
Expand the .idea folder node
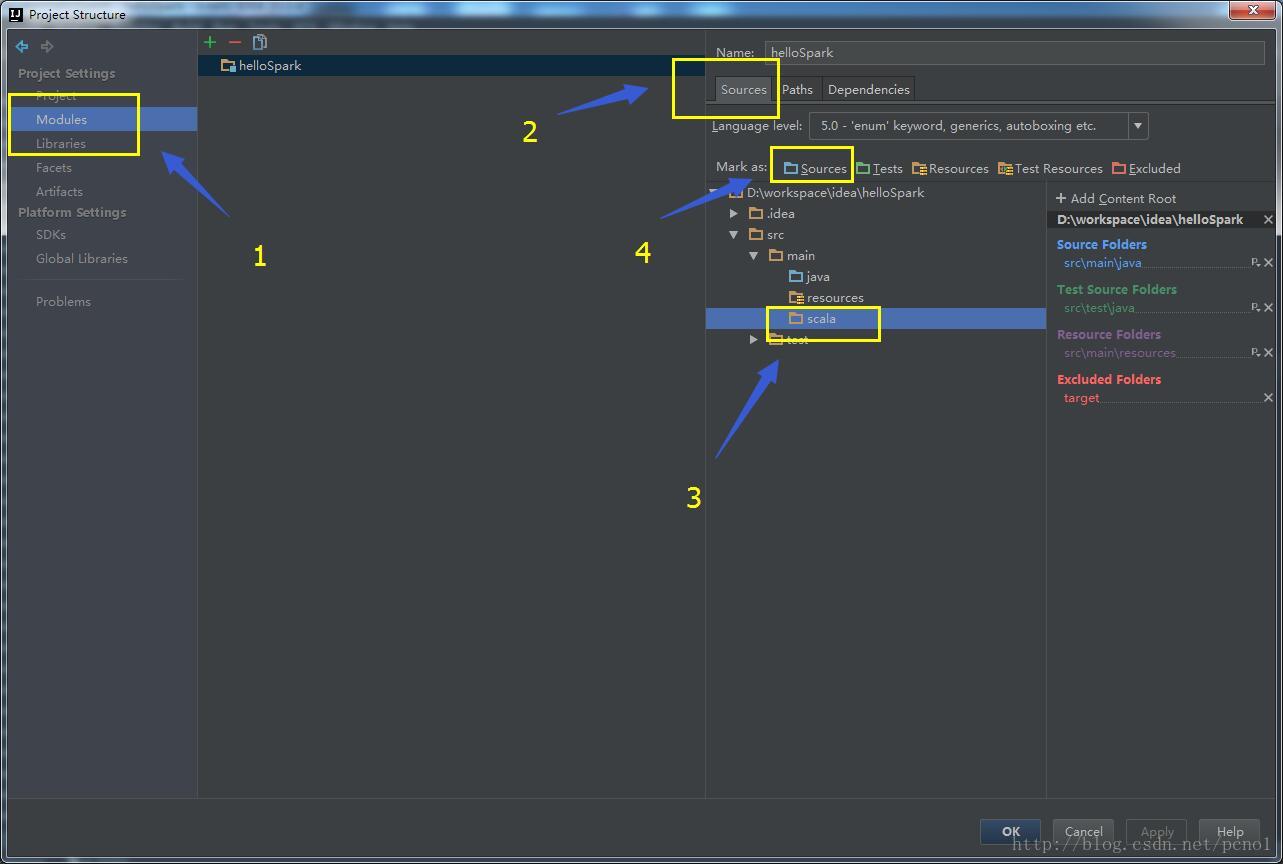734,213
